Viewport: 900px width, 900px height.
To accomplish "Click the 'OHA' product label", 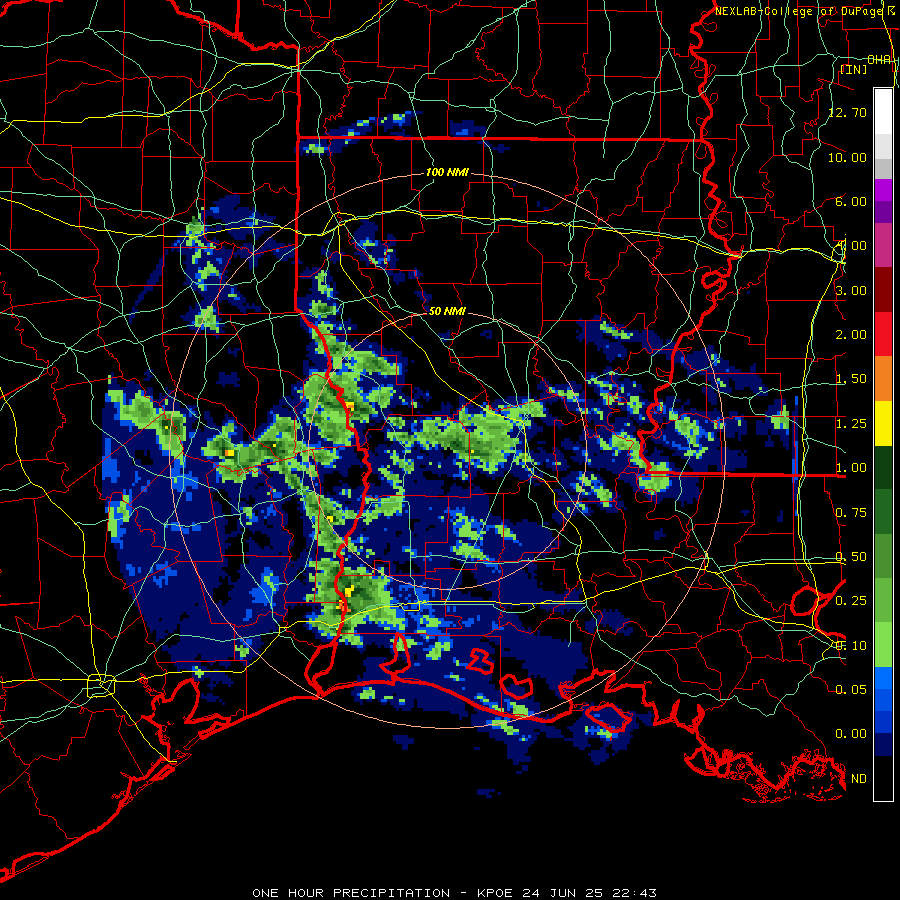I will tap(879, 60).
